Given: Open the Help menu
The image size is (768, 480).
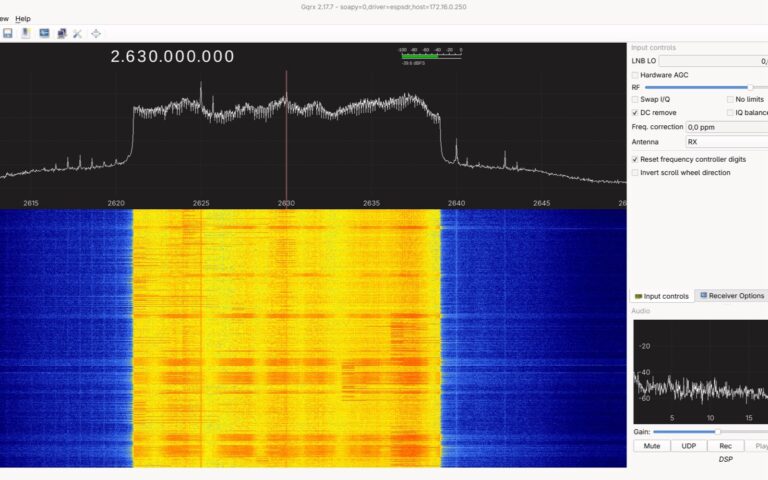Looking at the screenshot, I should (x=23, y=19).
